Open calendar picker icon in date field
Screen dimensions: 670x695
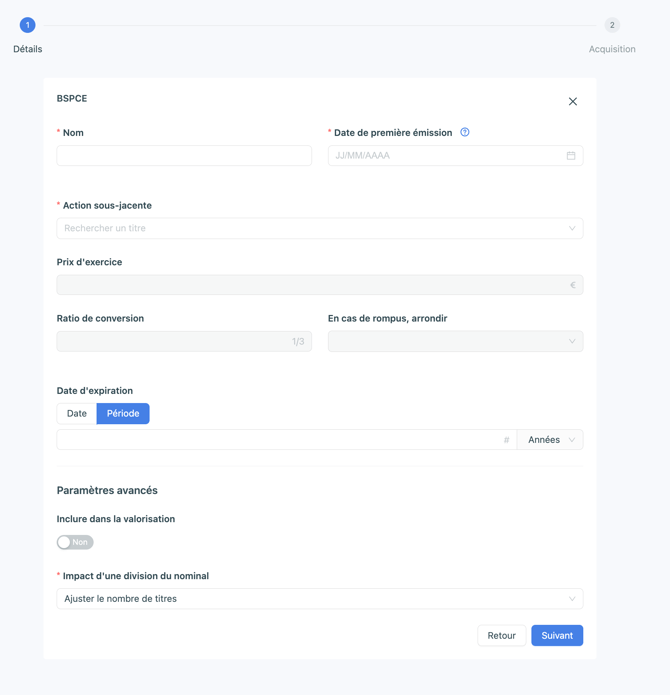(x=571, y=156)
